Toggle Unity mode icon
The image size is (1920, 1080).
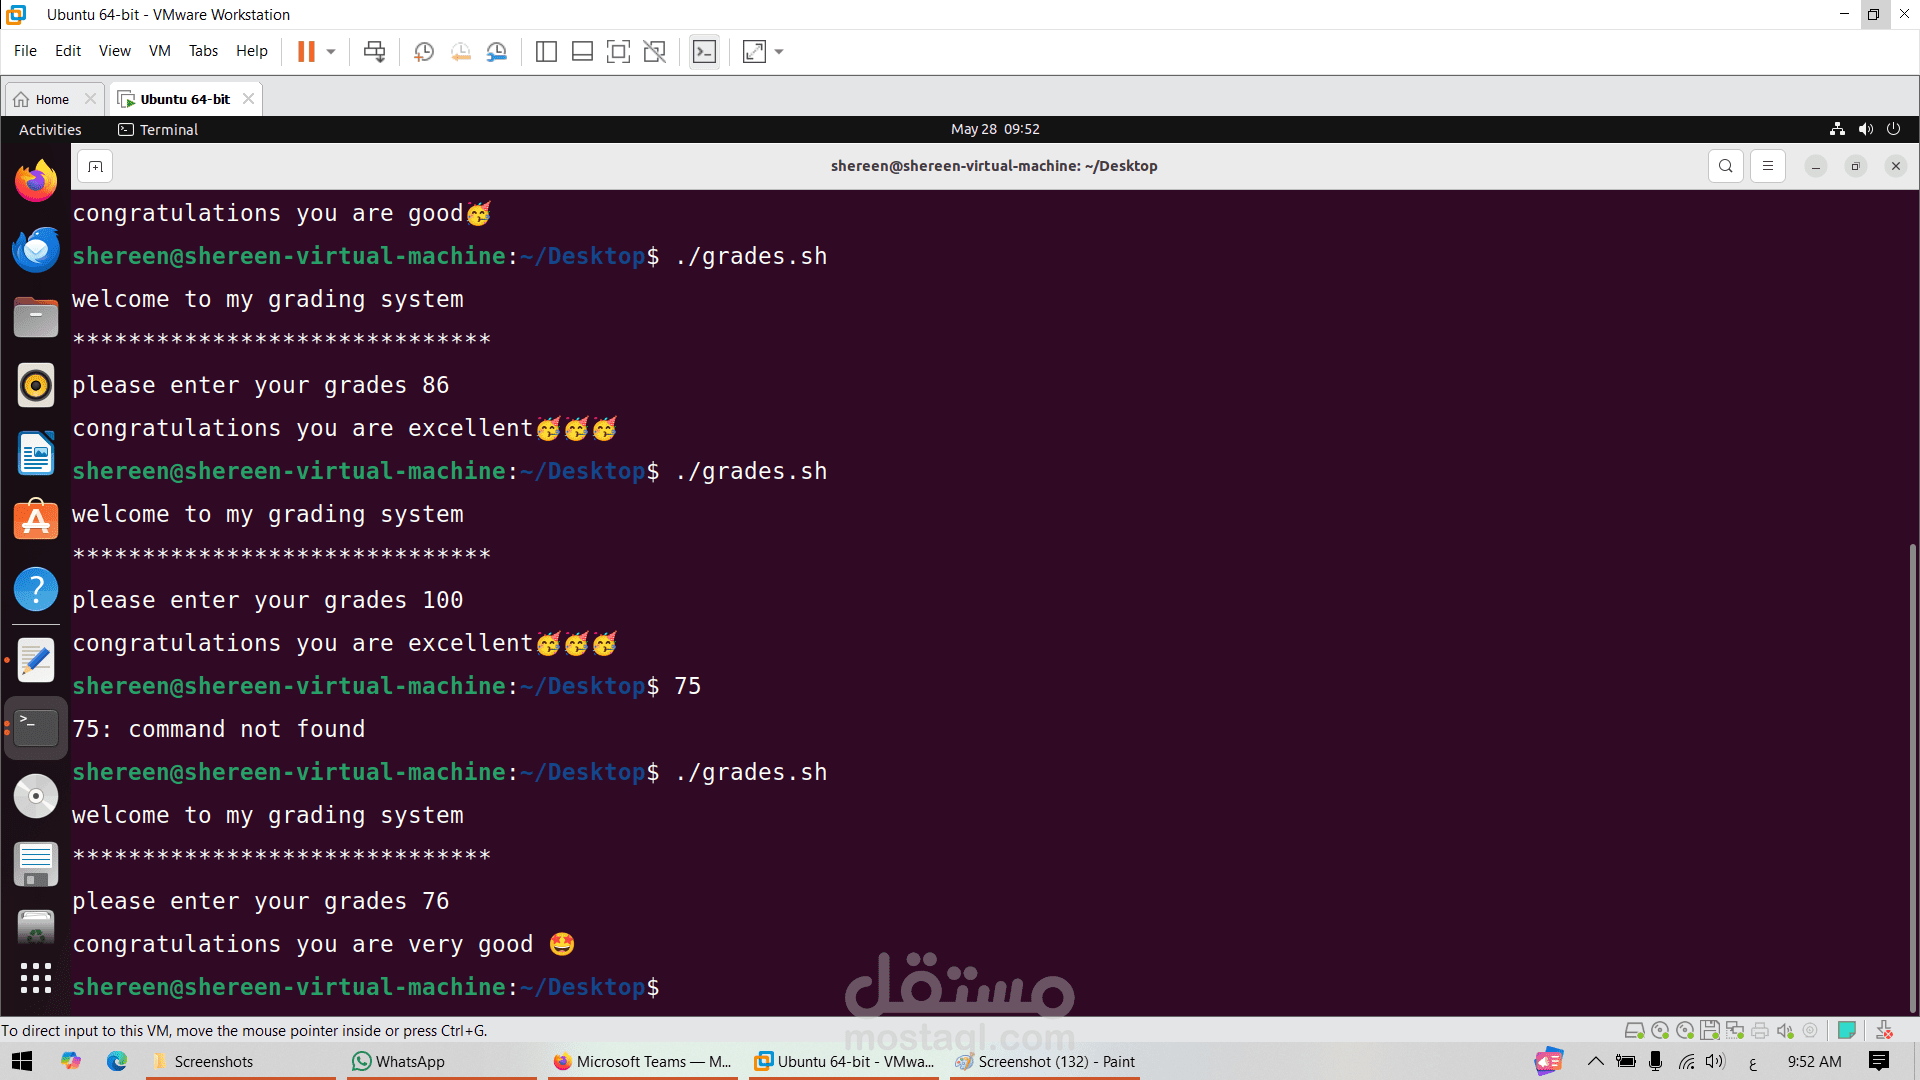tap(655, 51)
